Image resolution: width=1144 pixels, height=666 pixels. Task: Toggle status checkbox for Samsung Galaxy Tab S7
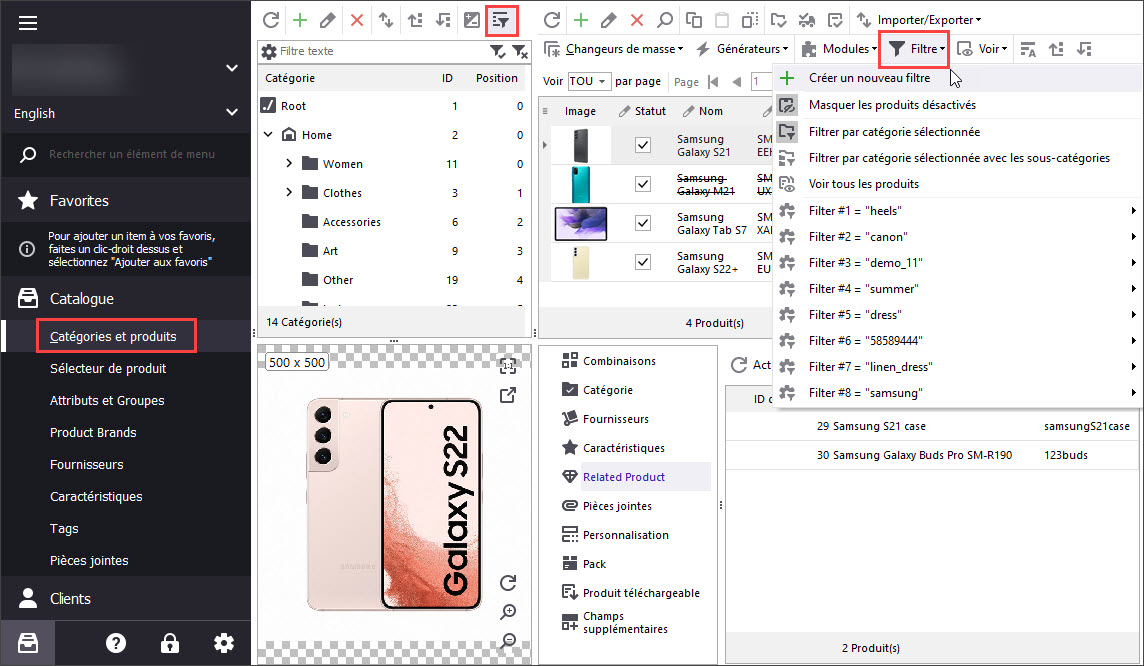[x=643, y=222]
